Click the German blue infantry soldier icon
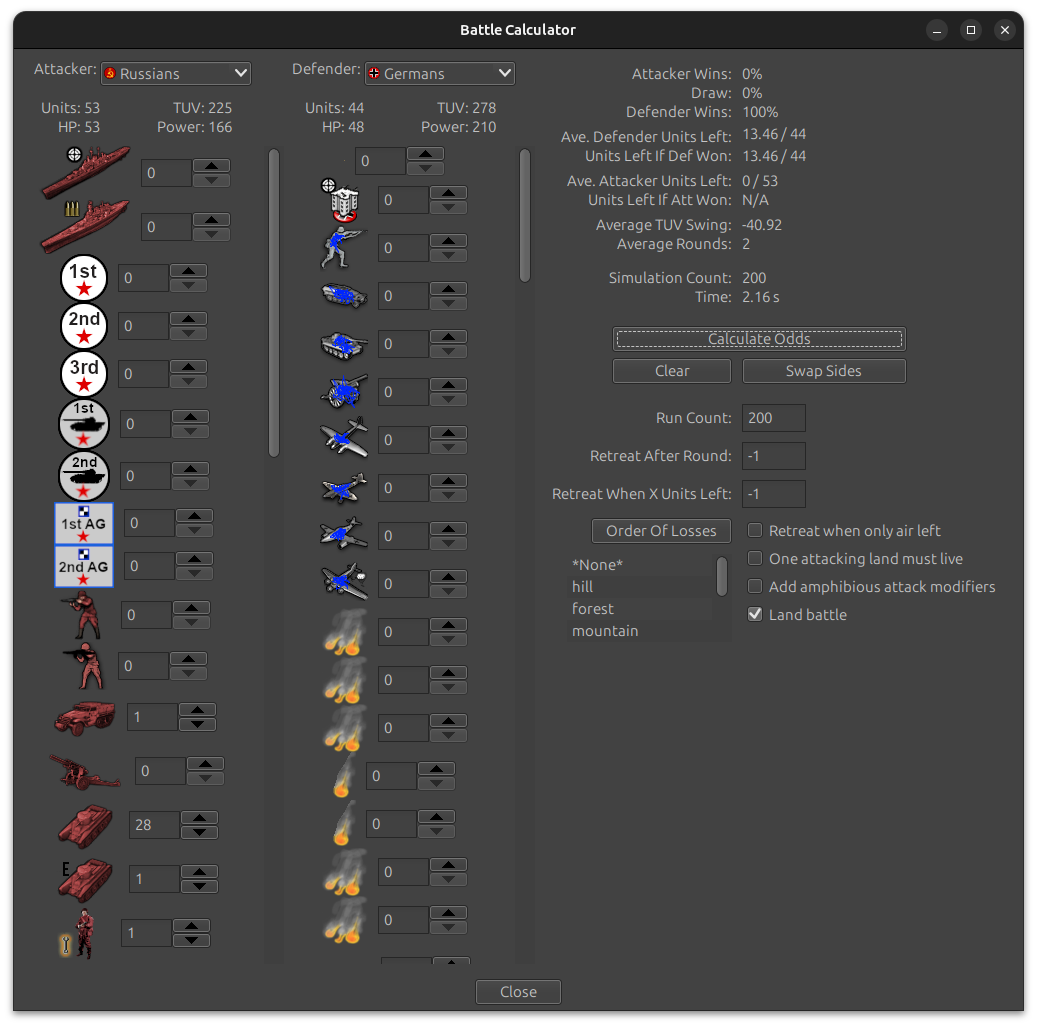This screenshot has width=1037, height=1027. pos(343,248)
